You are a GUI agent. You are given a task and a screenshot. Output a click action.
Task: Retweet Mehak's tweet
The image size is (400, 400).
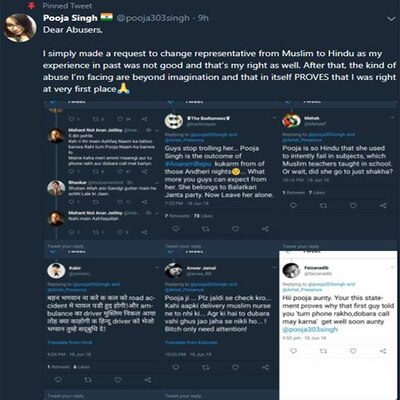pos(323,205)
